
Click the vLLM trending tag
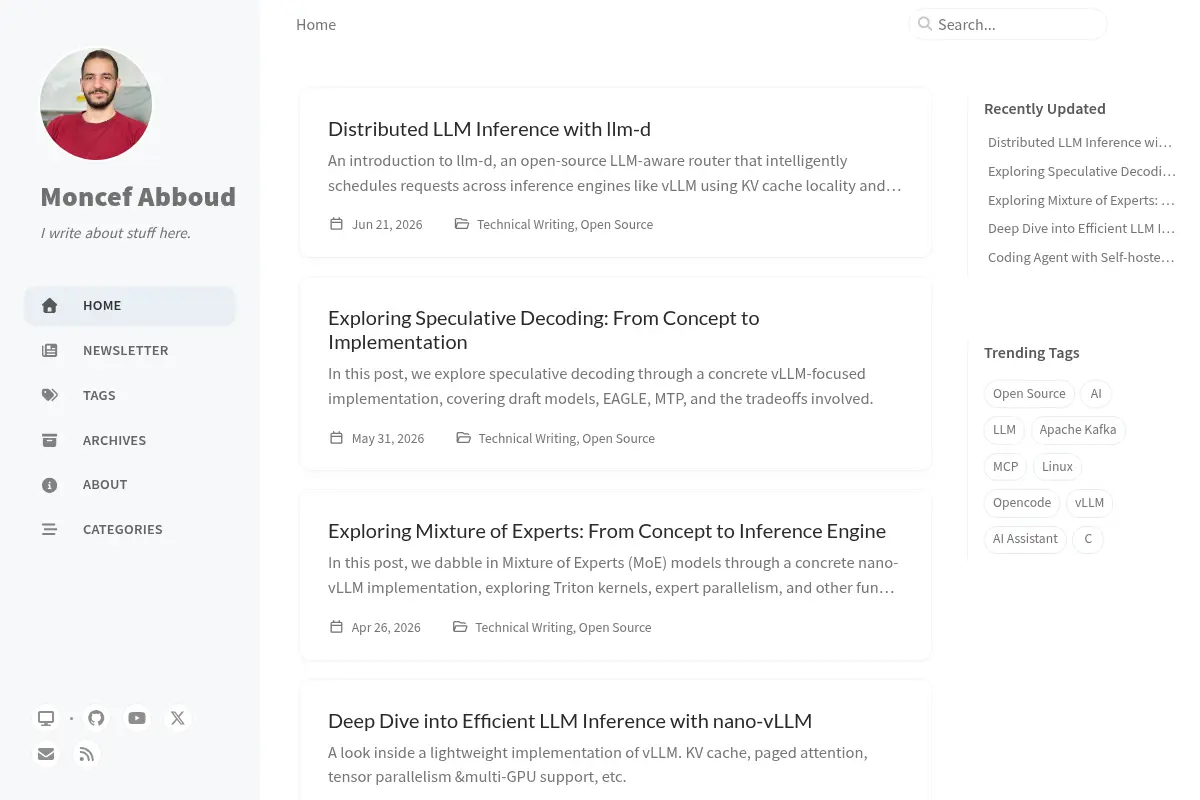[1089, 502]
